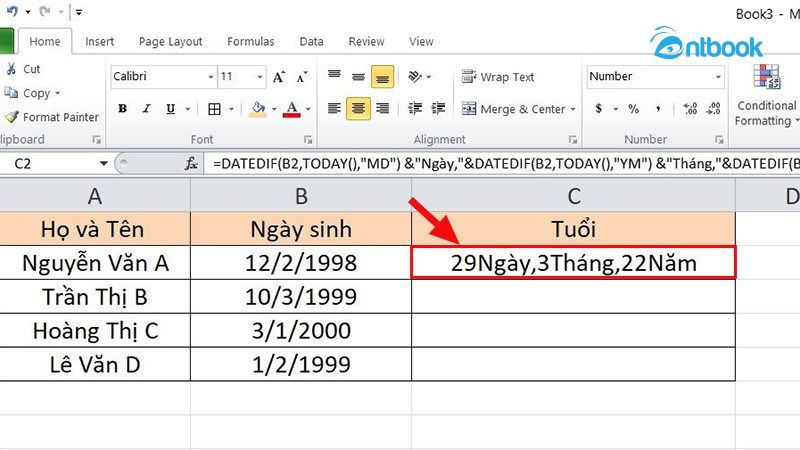Select the Nguyễn Văn A cell
Image resolution: width=800 pixels, height=450 pixels.
click(x=95, y=263)
